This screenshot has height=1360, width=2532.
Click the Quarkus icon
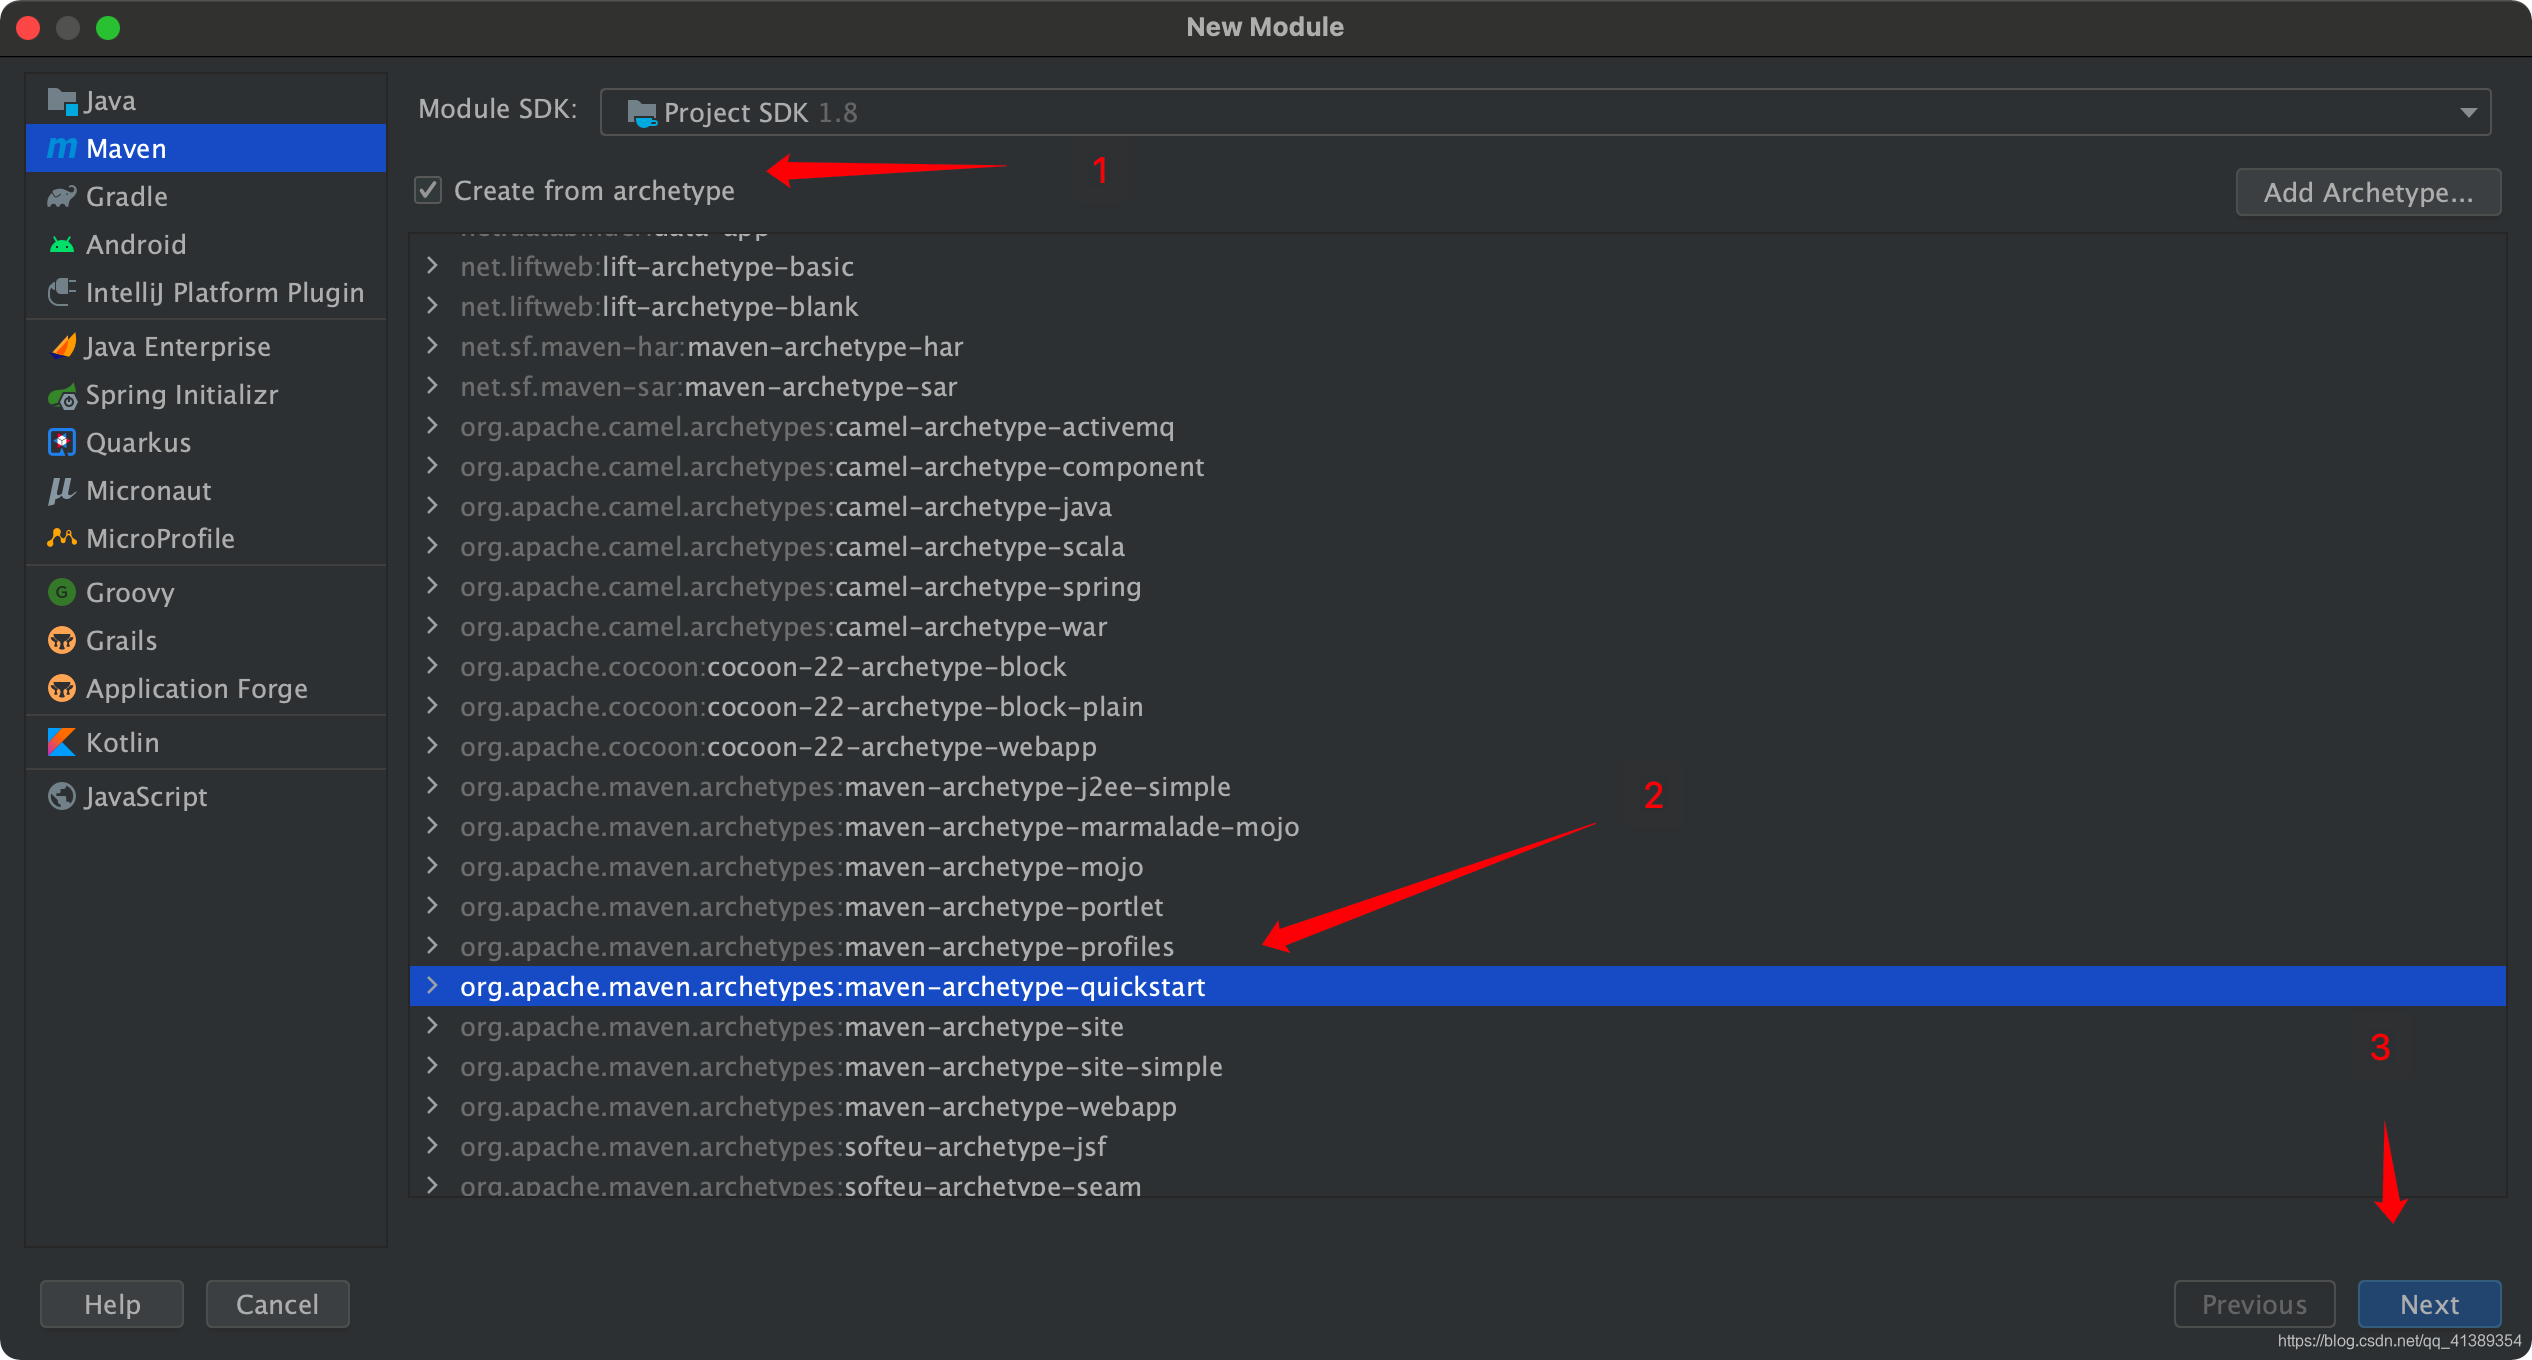[x=62, y=442]
